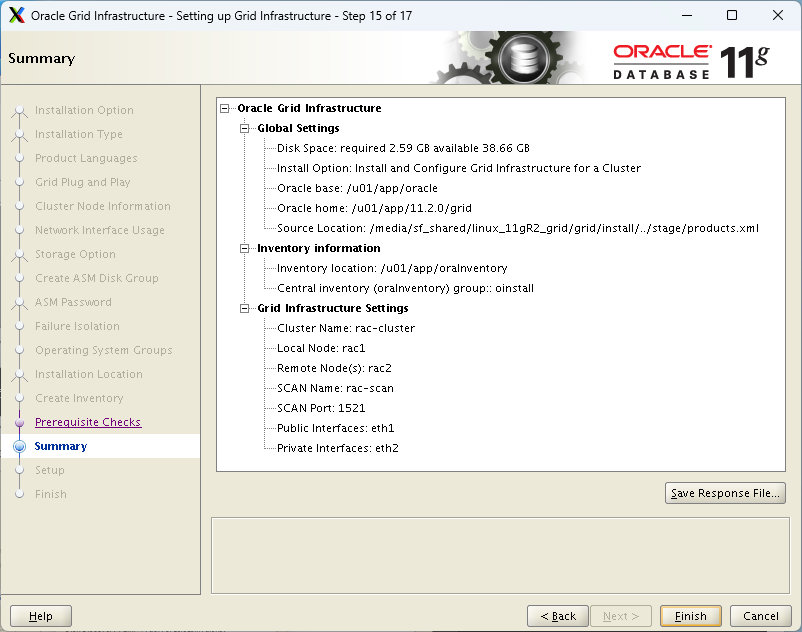Click Save Response File button
This screenshot has height=632, width=802.
(725, 493)
